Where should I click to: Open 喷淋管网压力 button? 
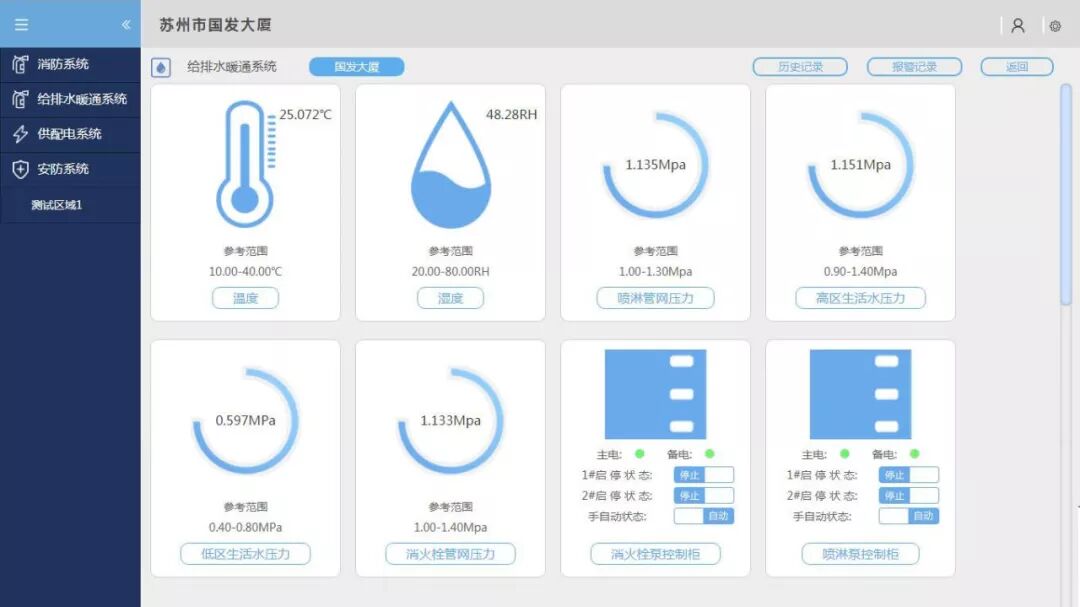pyautogui.click(x=655, y=298)
